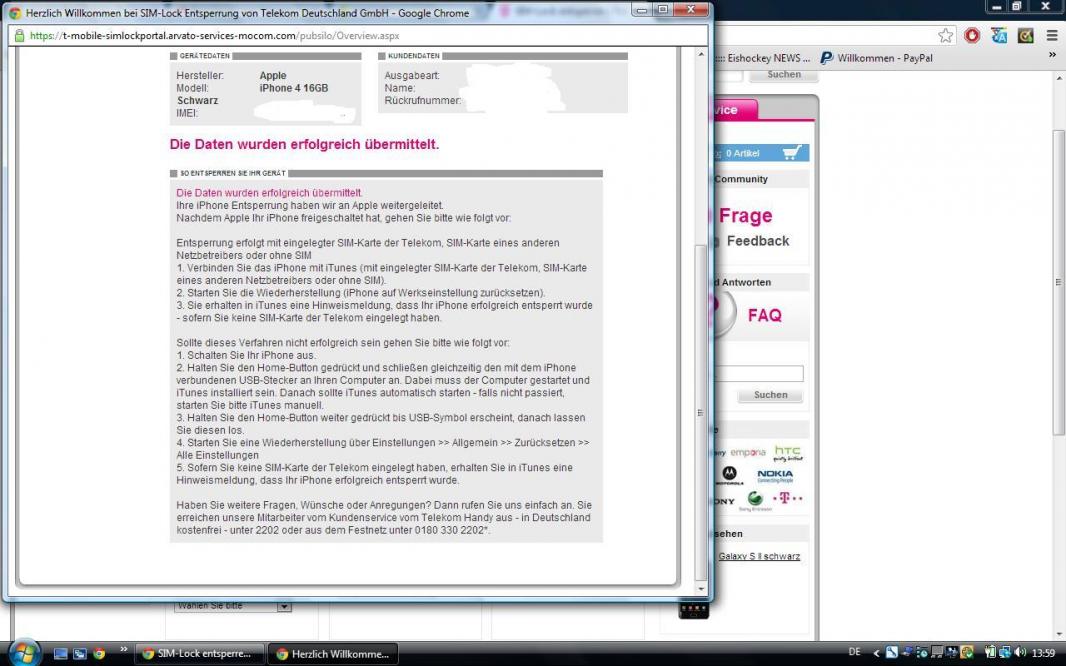Click the dark yellow checkmark extension icon

(x=1025, y=35)
